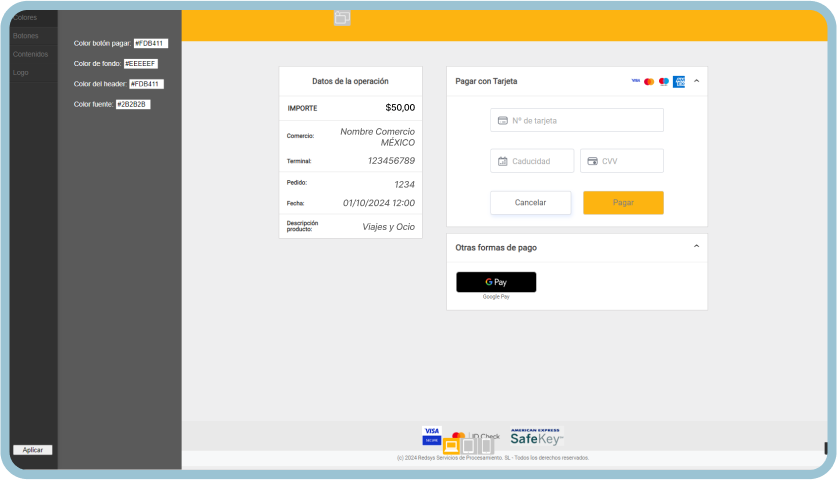Image resolution: width=837 pixels, height=480 pixels.
Task: Click the Cancelar button
Action: (x=530, y=202)
